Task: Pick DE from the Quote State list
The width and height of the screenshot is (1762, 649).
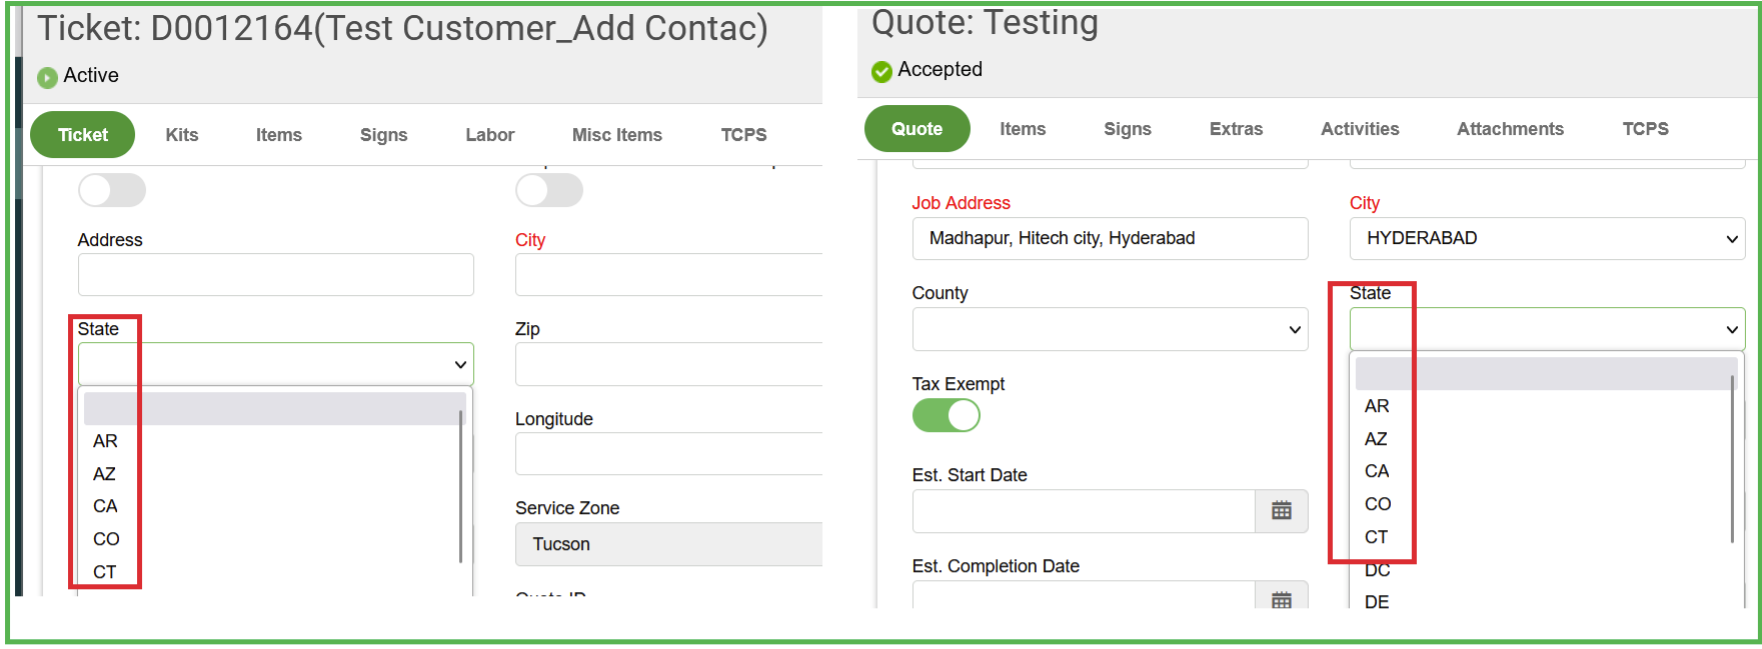Action: (1376, 602)
